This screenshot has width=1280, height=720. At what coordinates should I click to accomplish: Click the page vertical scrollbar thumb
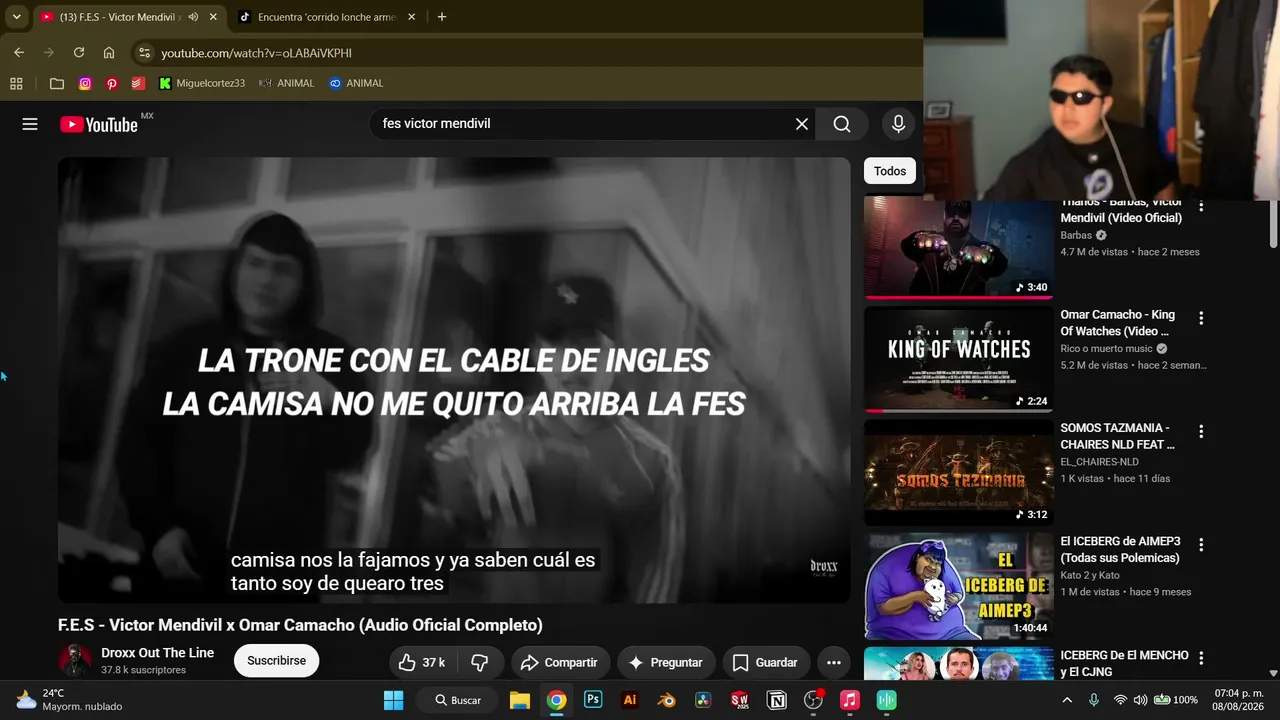tap(1273, 222)
